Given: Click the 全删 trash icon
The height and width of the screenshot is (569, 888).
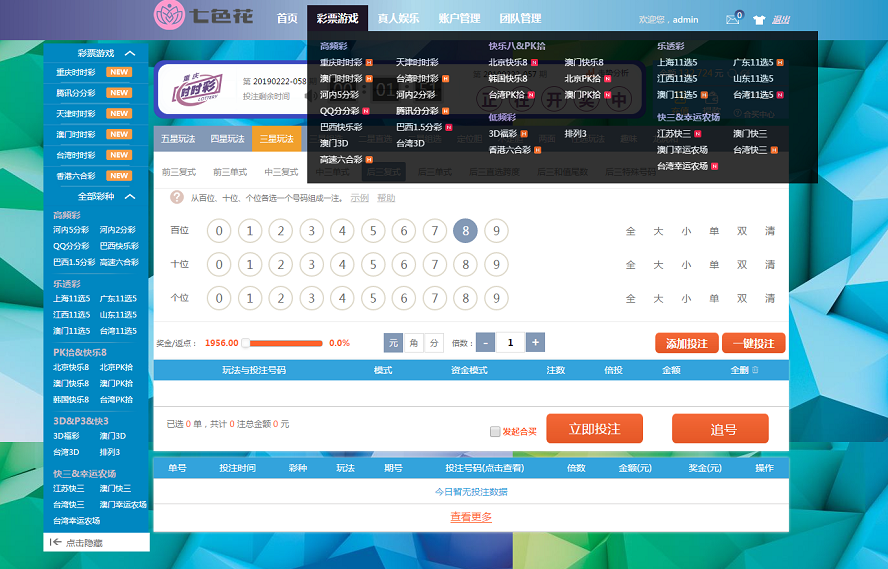Looking at the screenshot, I should [x=755, y=370].
